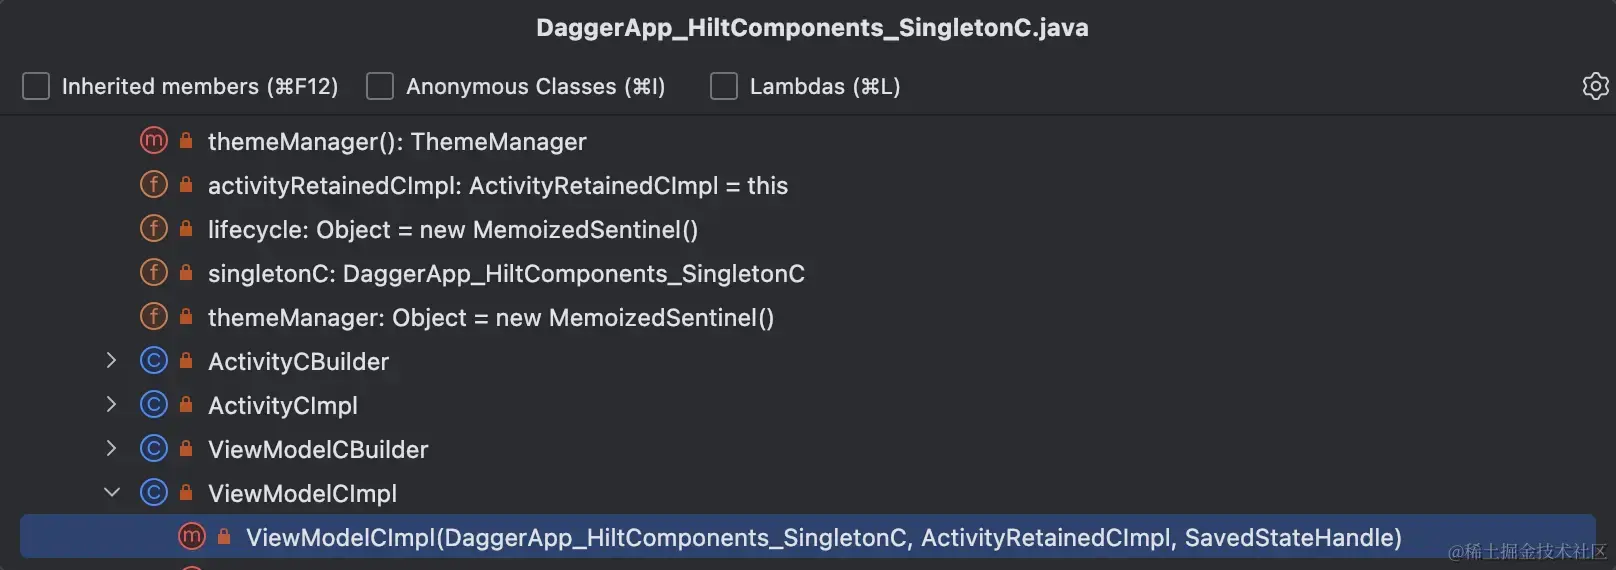Image resolution: width=1616 pixels, height=570 pixels.
Task: Select the lifecycle: Object field entry
Action: 452,230
